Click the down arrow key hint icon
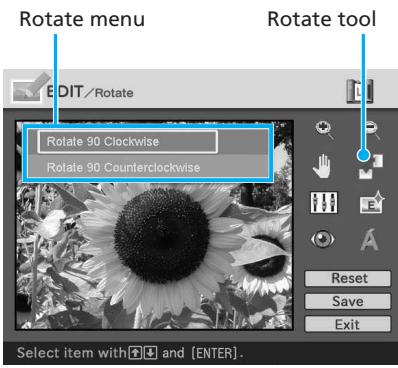The height and width of the screenshot is (368, 398). [x=151, y=353]
